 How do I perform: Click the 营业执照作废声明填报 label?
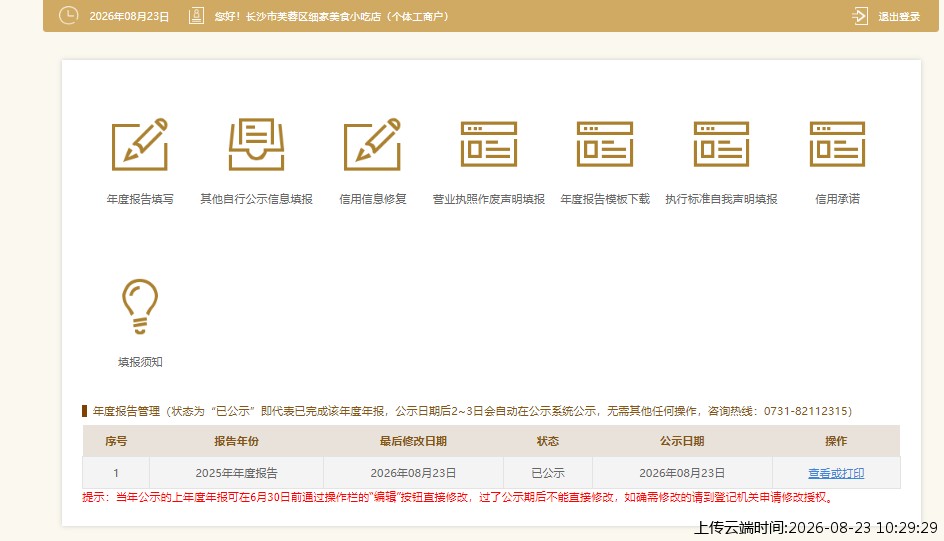click(488, 199)
